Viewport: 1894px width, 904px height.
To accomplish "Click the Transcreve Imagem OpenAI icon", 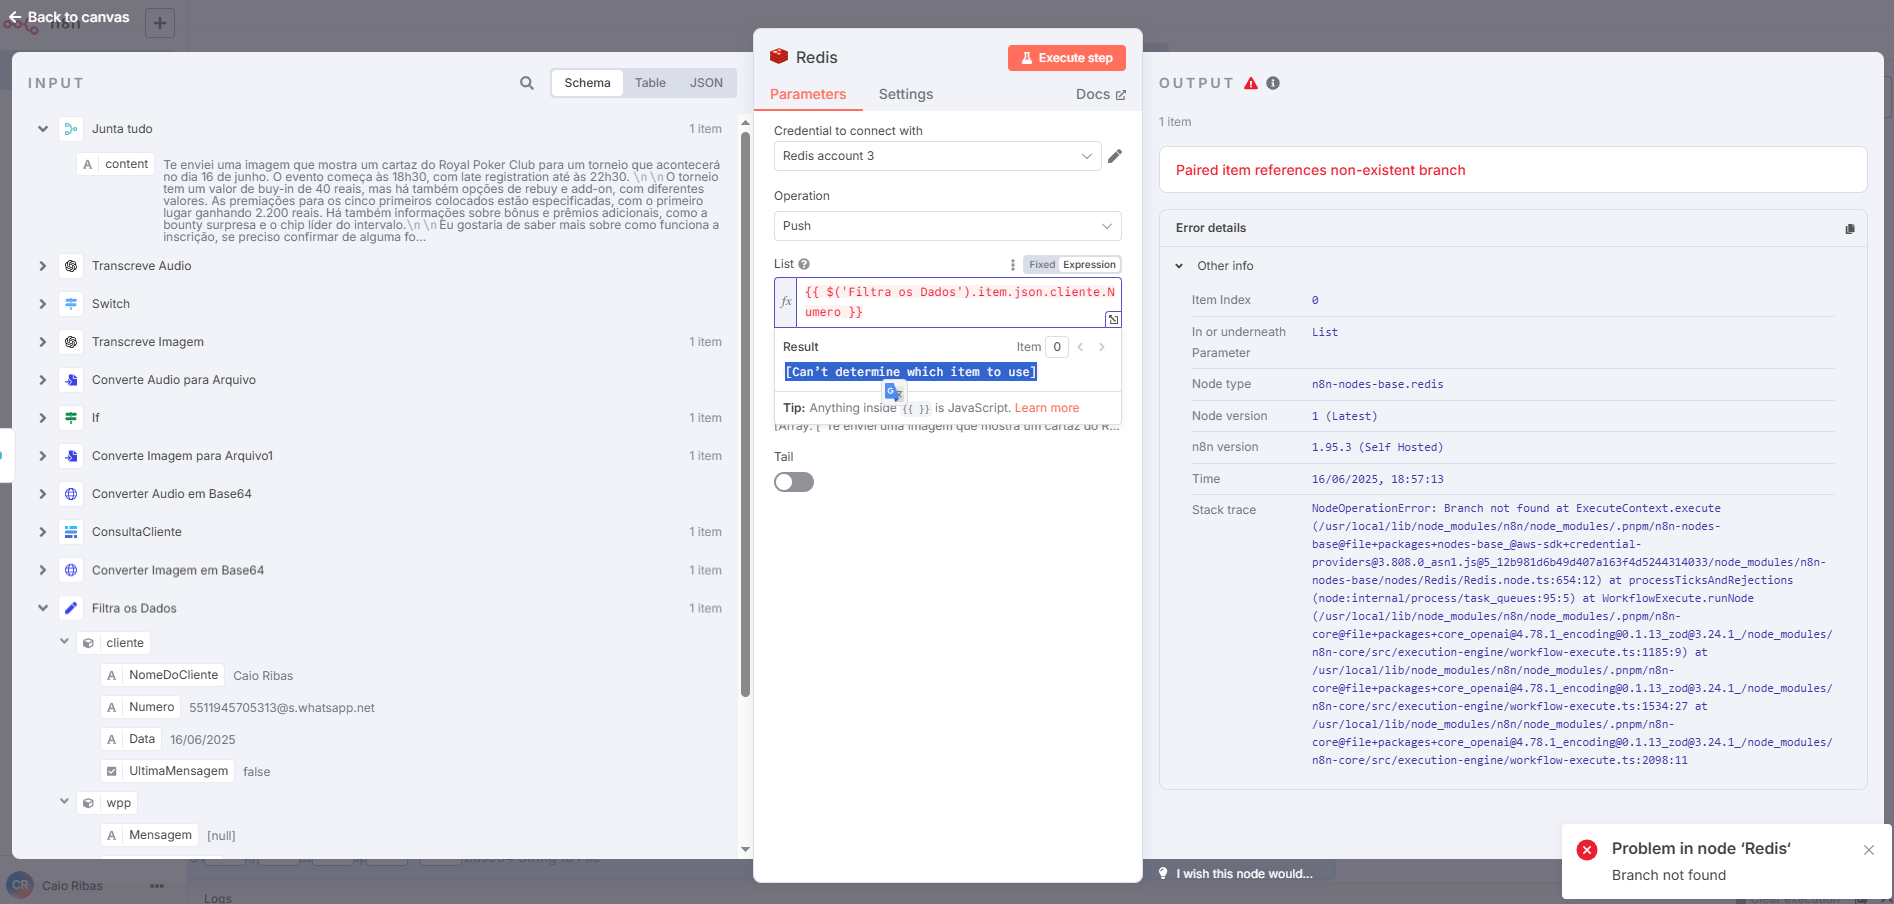I will [71, 342].
